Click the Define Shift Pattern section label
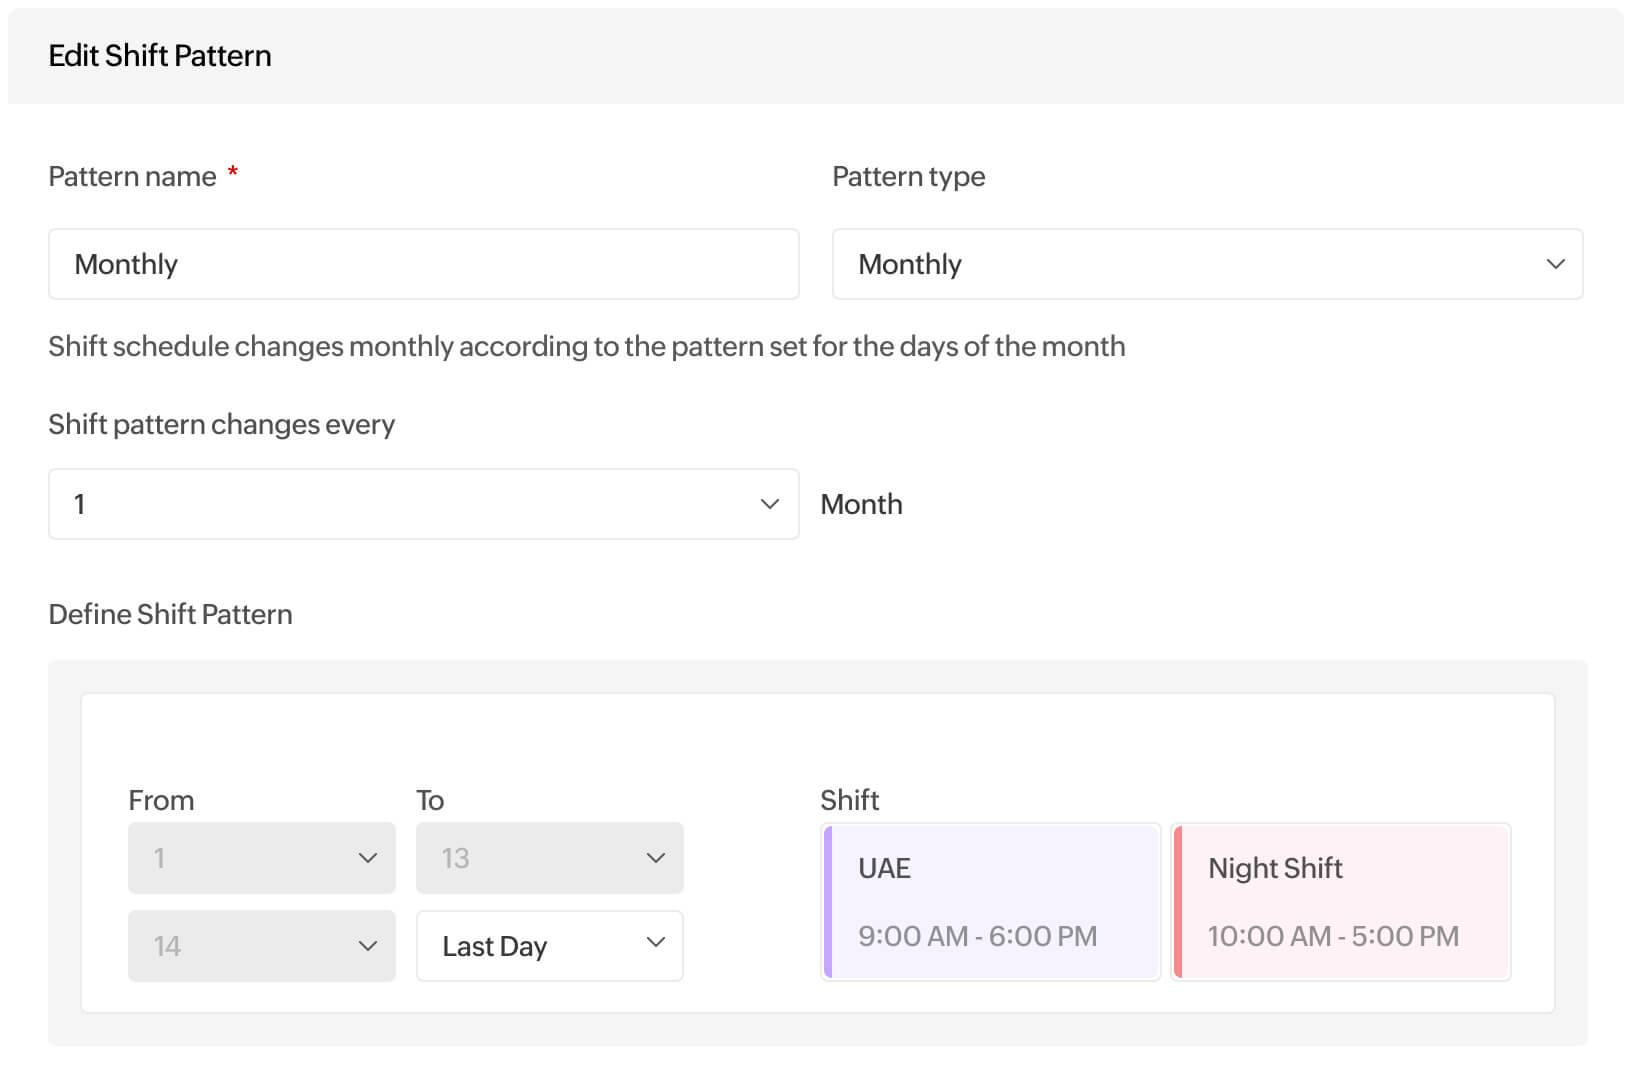Image resolution: width=1632 pixels, height=1082 pixels. 170,614
